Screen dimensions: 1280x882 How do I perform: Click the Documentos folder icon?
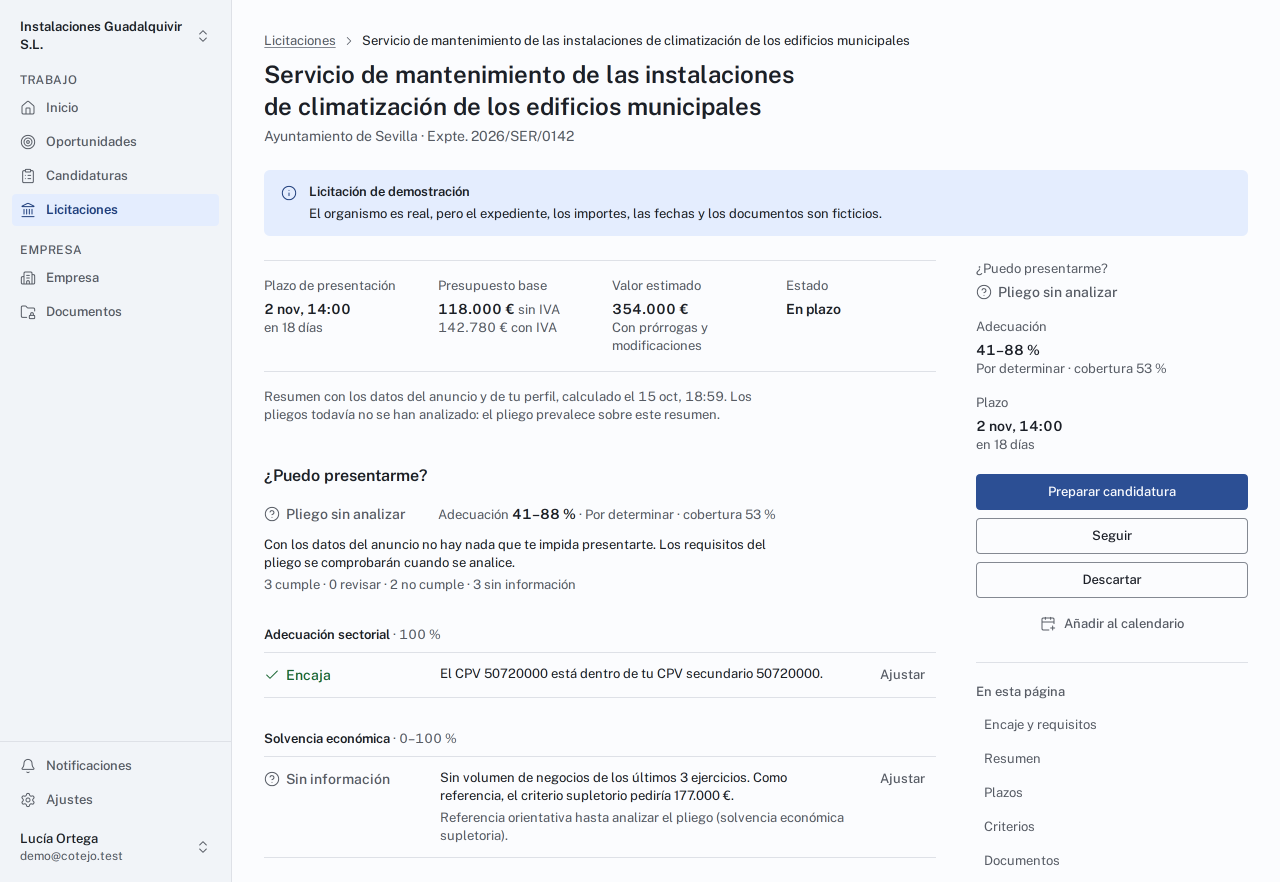pyautogui.click(x=28, y=312)
